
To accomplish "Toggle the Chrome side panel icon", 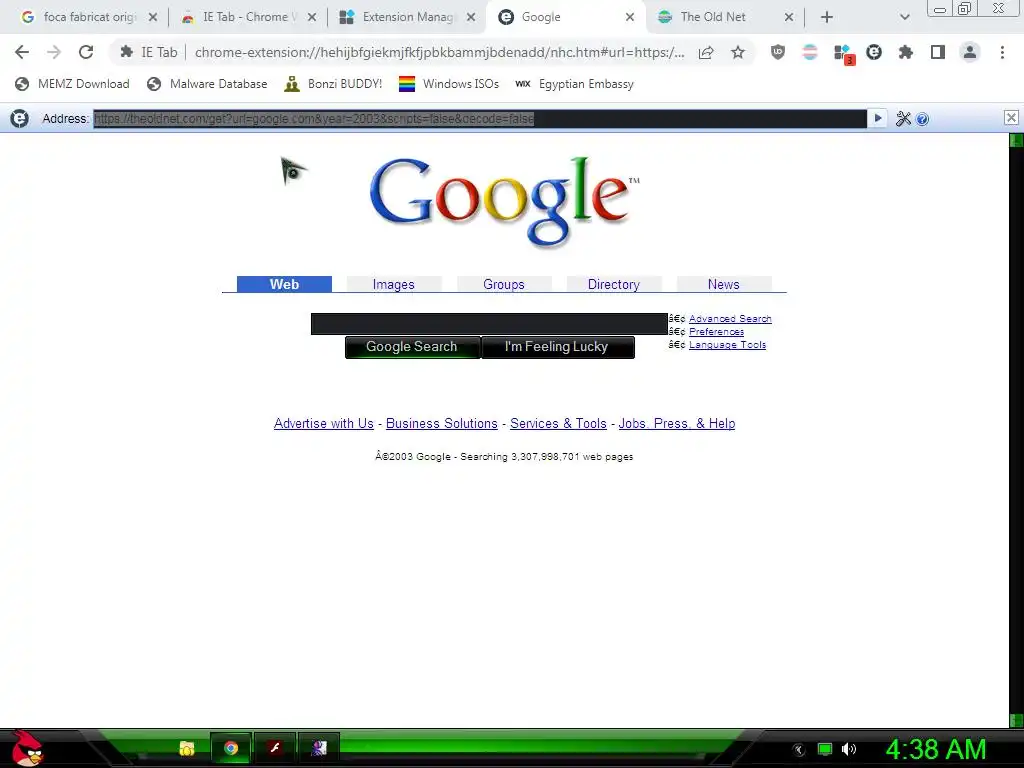I will click(938, 52).
